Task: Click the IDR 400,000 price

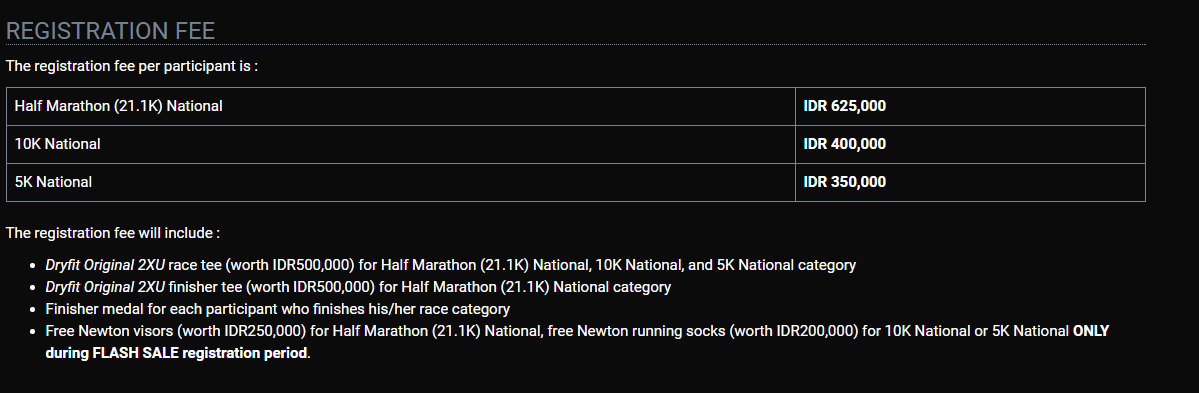Action: pos(844,144)
